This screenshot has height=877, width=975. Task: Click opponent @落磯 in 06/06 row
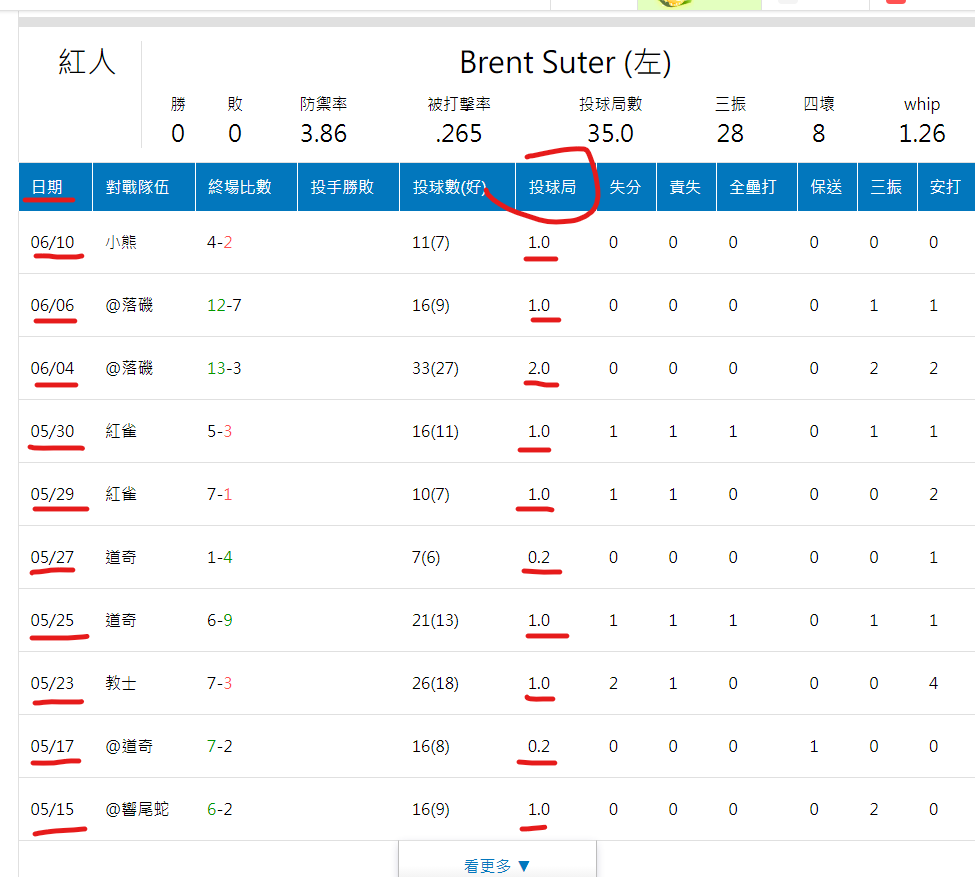coord(129,305)
